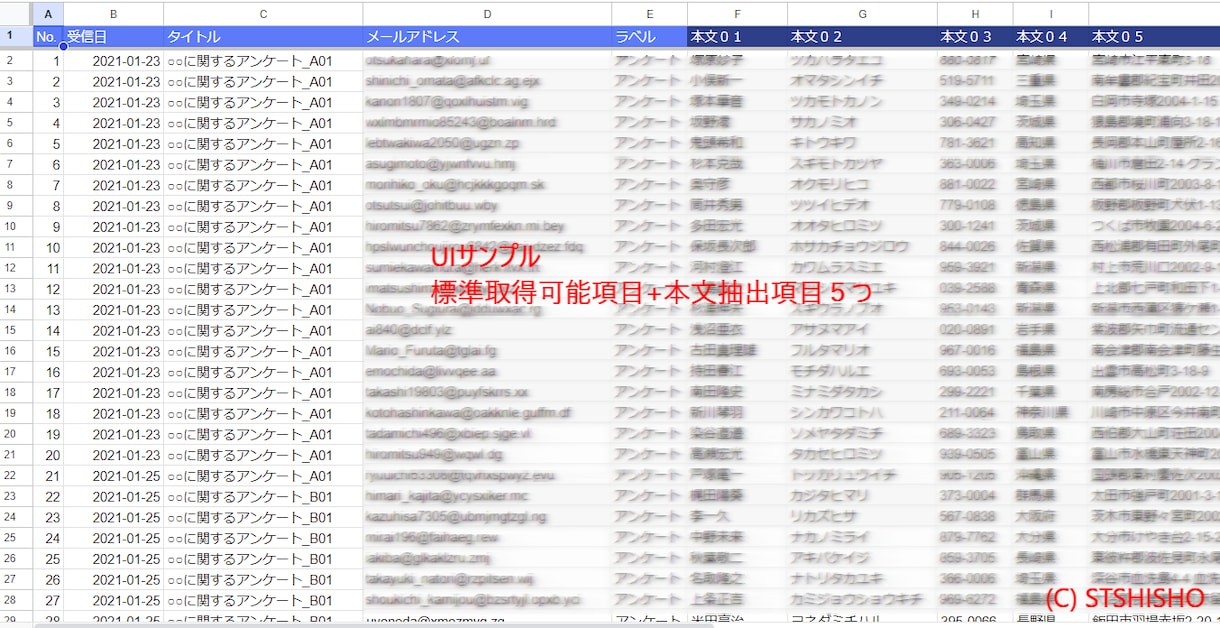Select column A header
The image size is (1220, 628).
(x=47, y=13)
